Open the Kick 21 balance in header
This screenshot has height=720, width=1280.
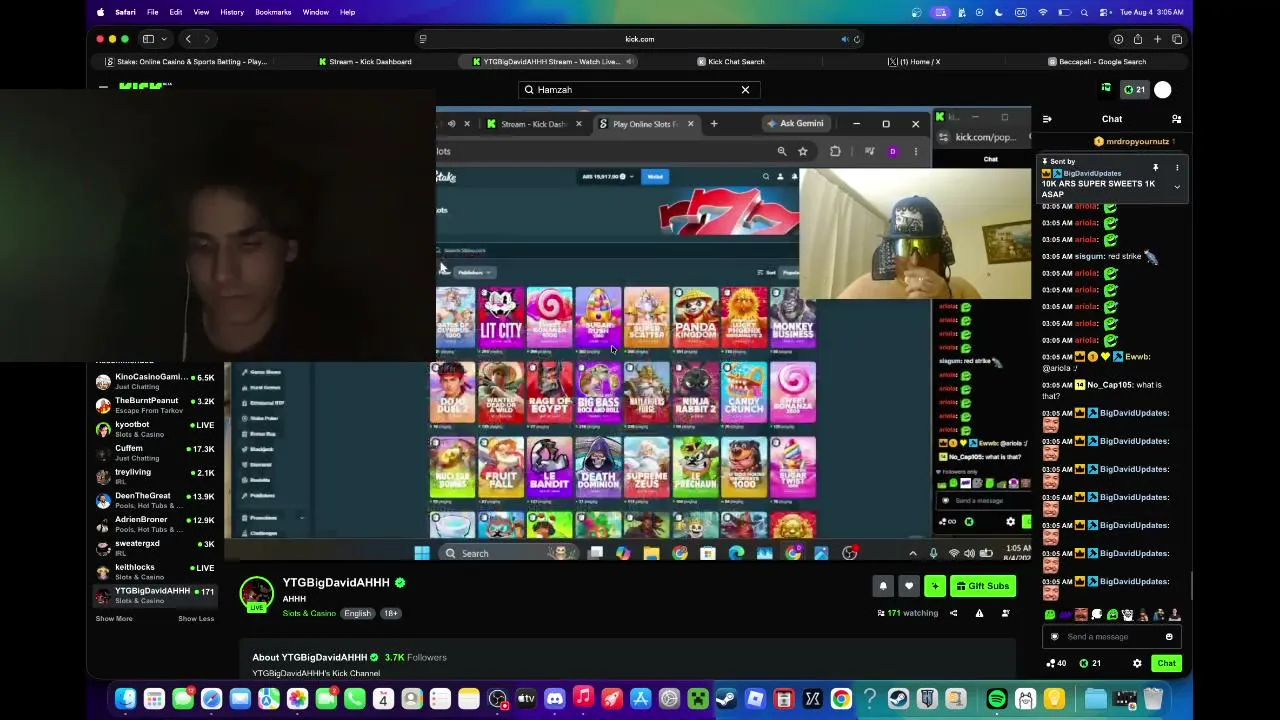[1134, 90]
